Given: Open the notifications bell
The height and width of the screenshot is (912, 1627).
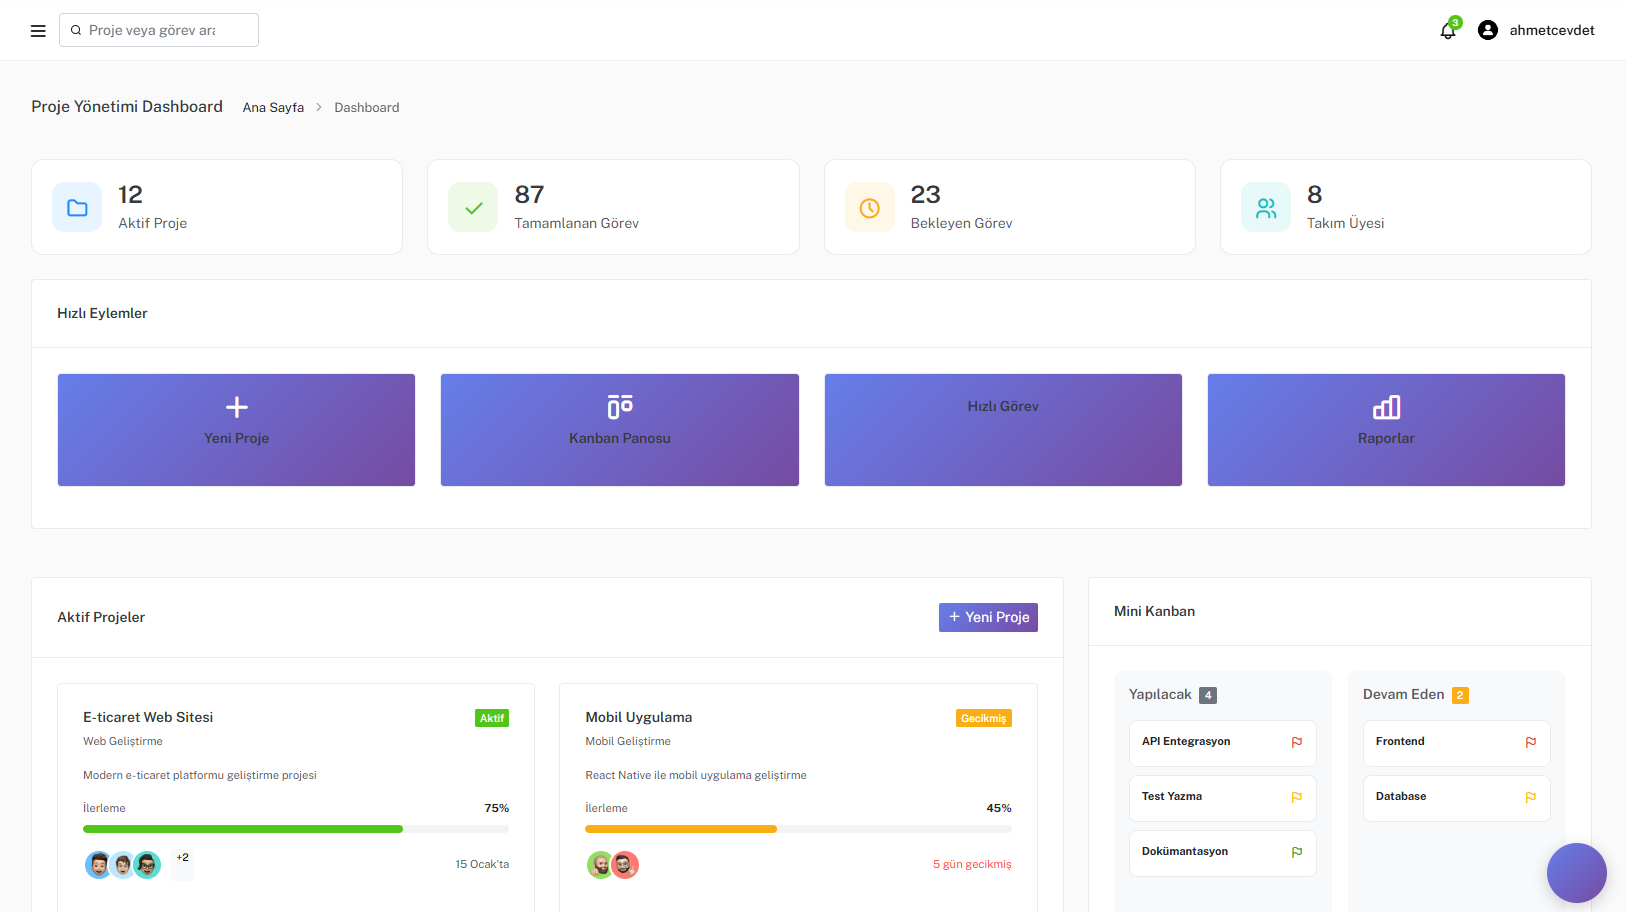Looking at the screenshot, I should tap(1447, 31).
